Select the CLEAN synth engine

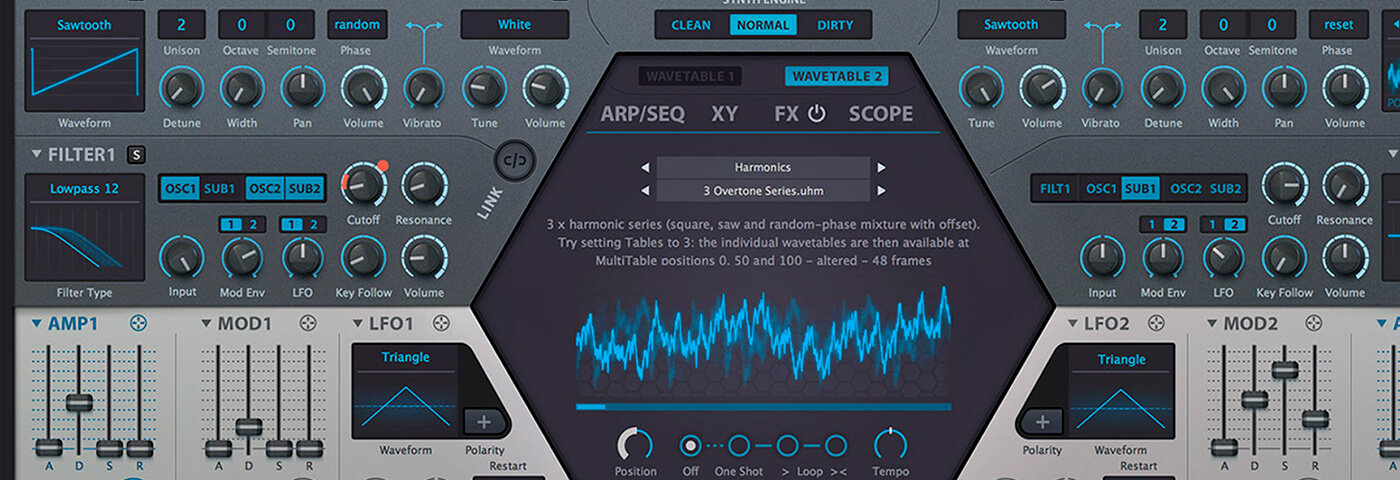pos(691,25)
